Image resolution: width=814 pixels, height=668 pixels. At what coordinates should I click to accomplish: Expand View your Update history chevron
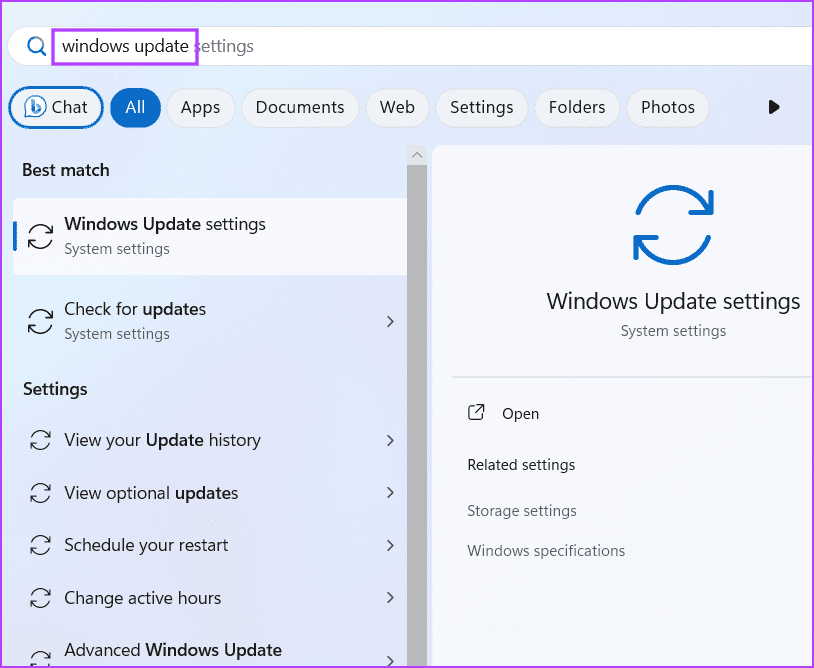point(390,440)
